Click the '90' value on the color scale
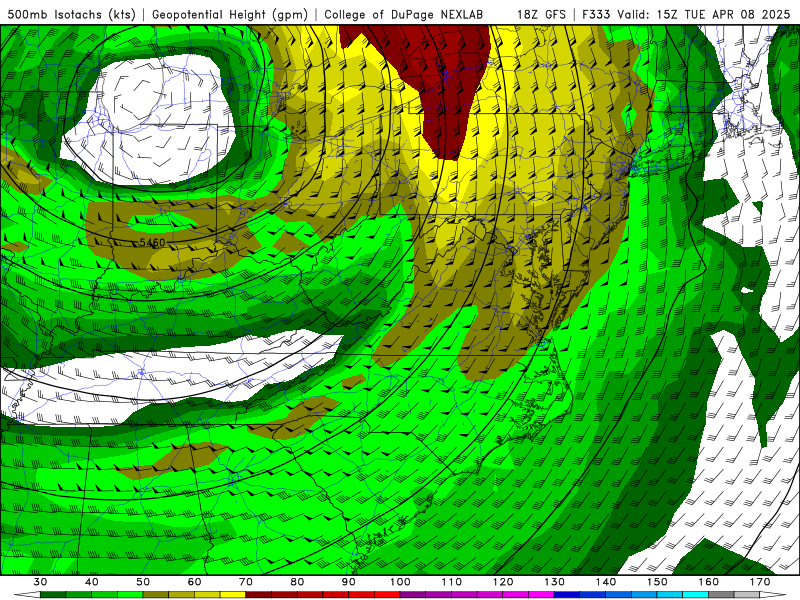The image size is (800, 600). (x=348, y=582)
